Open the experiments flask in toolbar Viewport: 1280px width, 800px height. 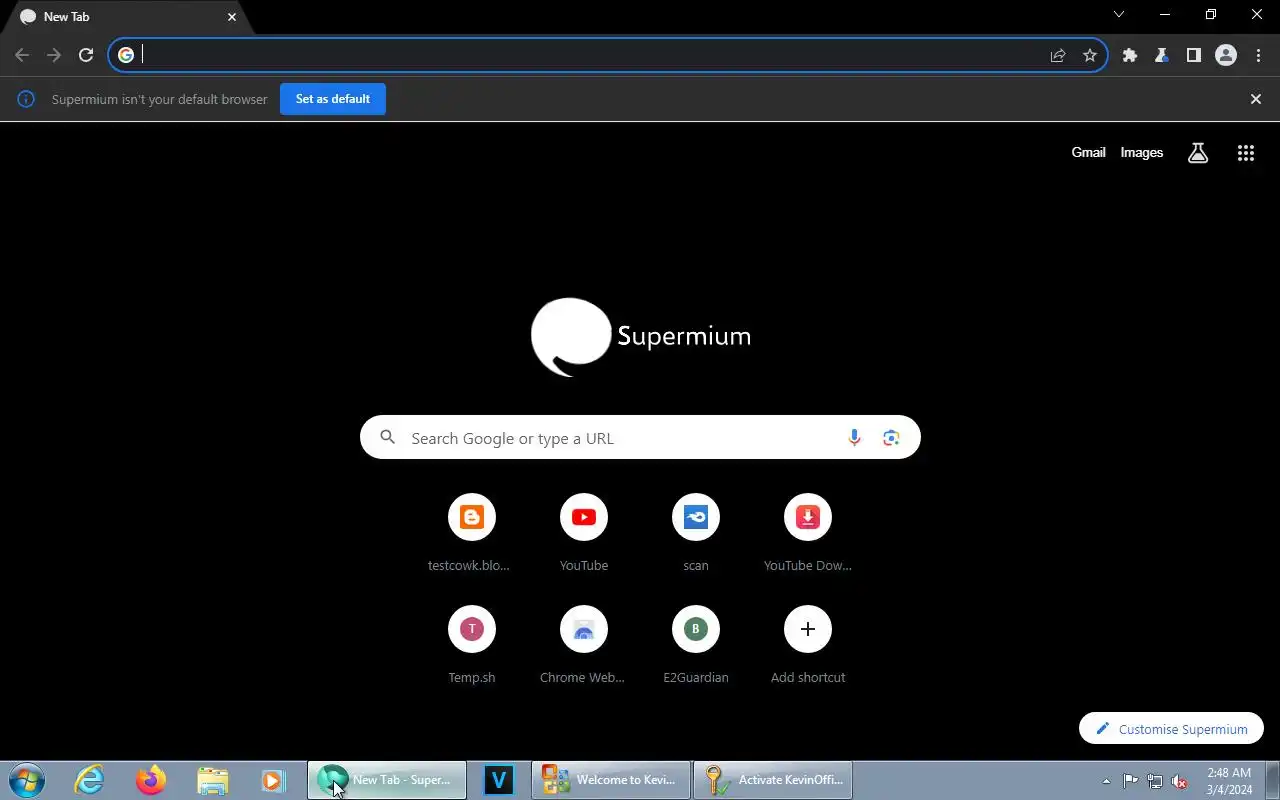[x=1161, y=55]
